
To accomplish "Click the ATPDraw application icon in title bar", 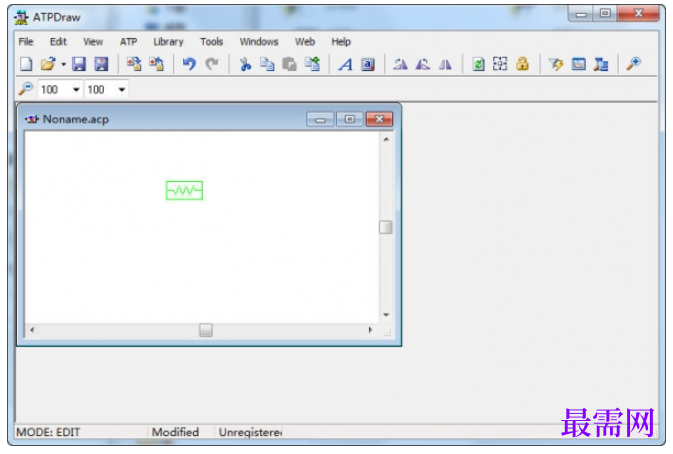I will pos(21,17).
